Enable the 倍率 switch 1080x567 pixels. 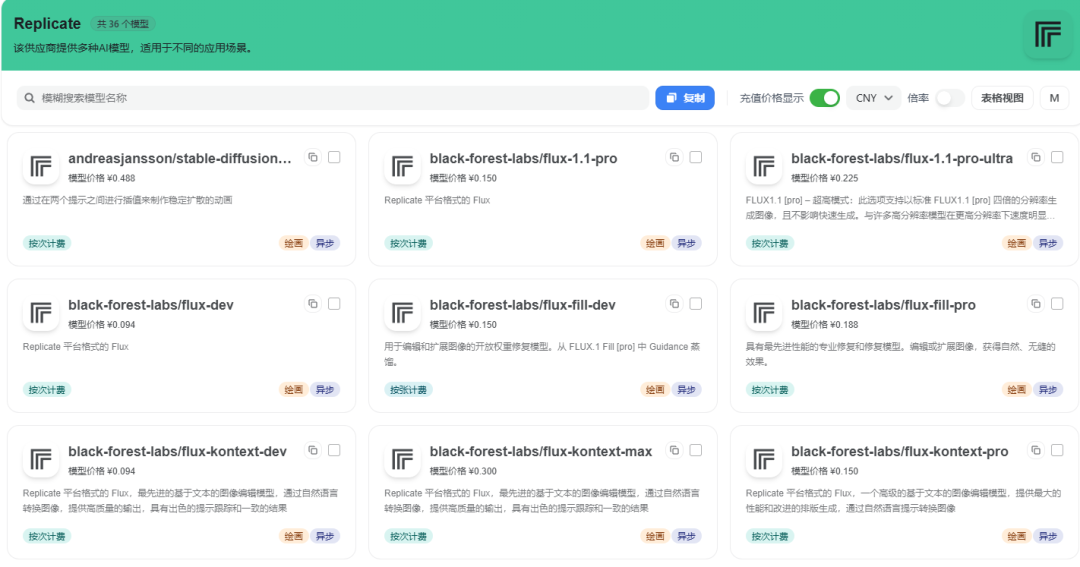pyautogui.click(x=950, y=98)
